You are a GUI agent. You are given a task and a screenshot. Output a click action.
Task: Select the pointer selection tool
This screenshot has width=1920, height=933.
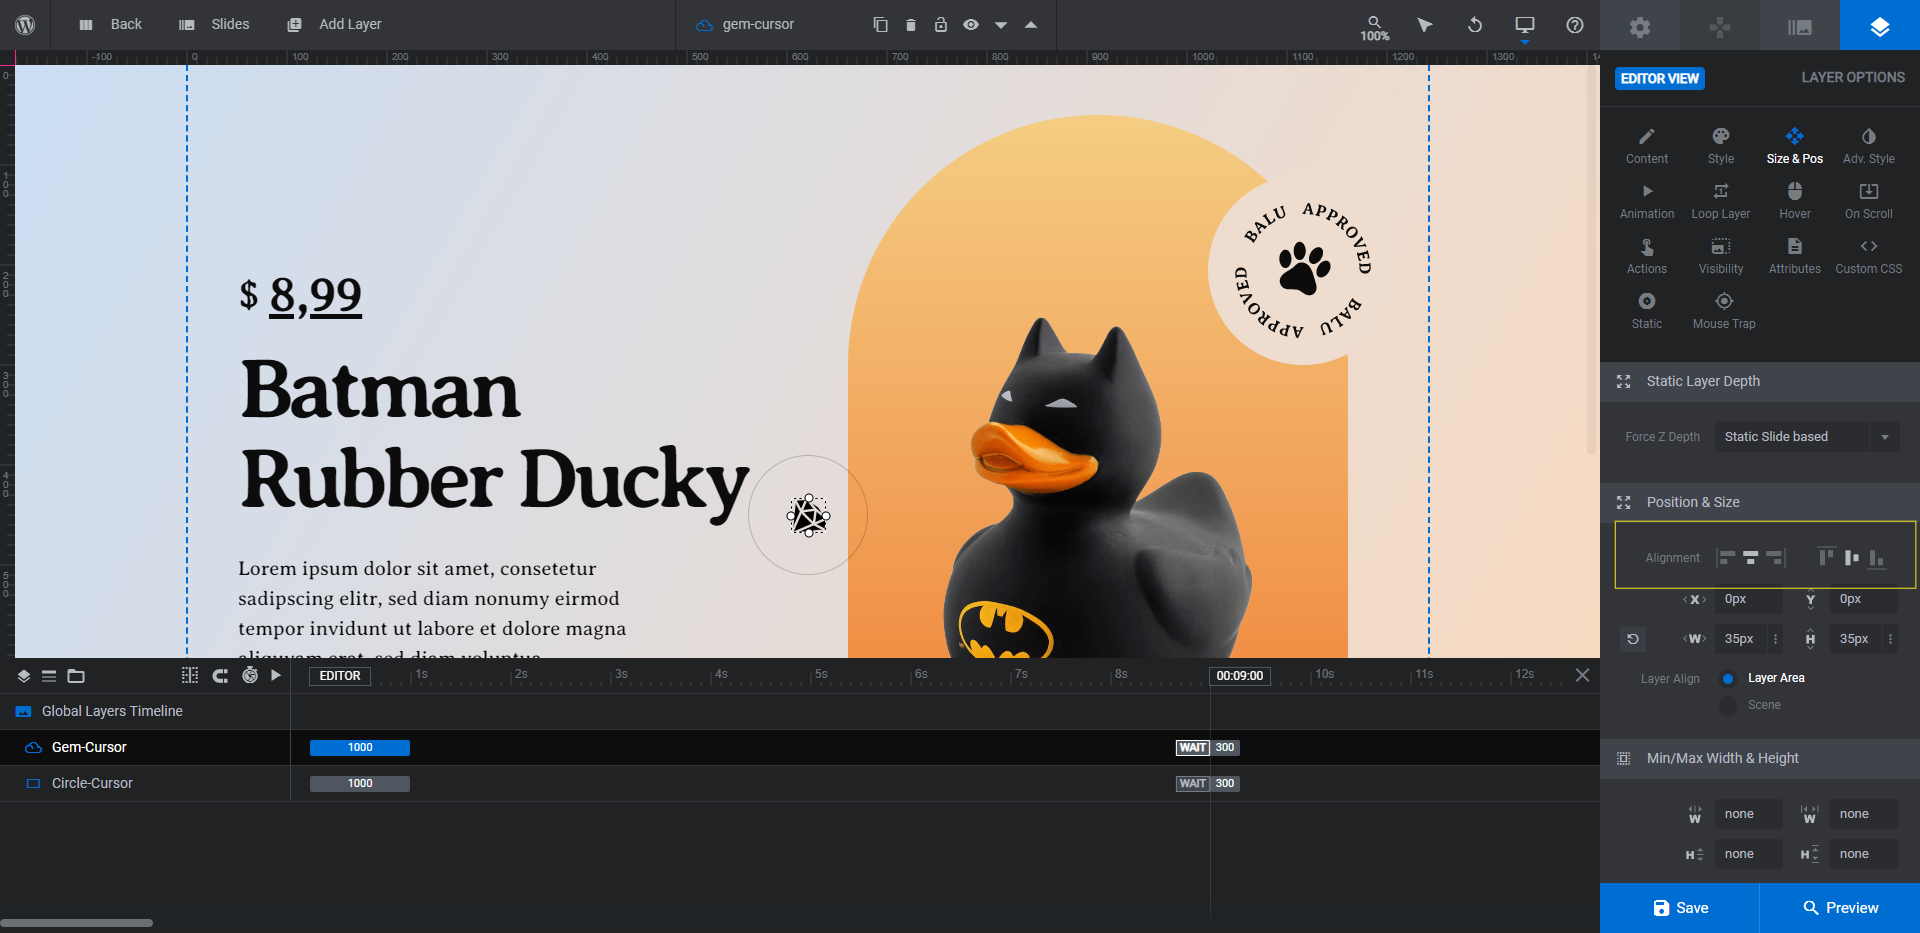click(x=1425, y=25)
